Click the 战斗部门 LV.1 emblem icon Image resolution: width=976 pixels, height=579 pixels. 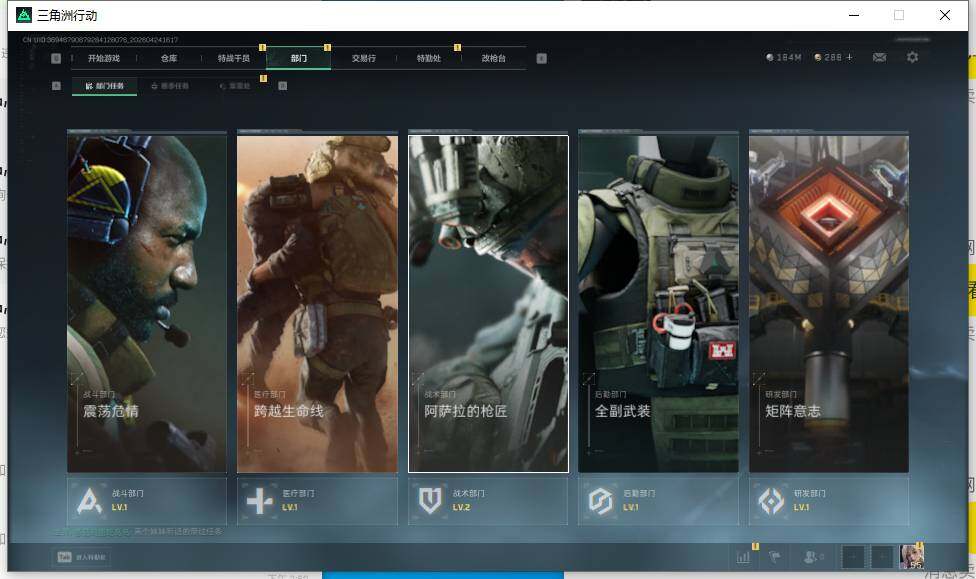click(89, 501)
